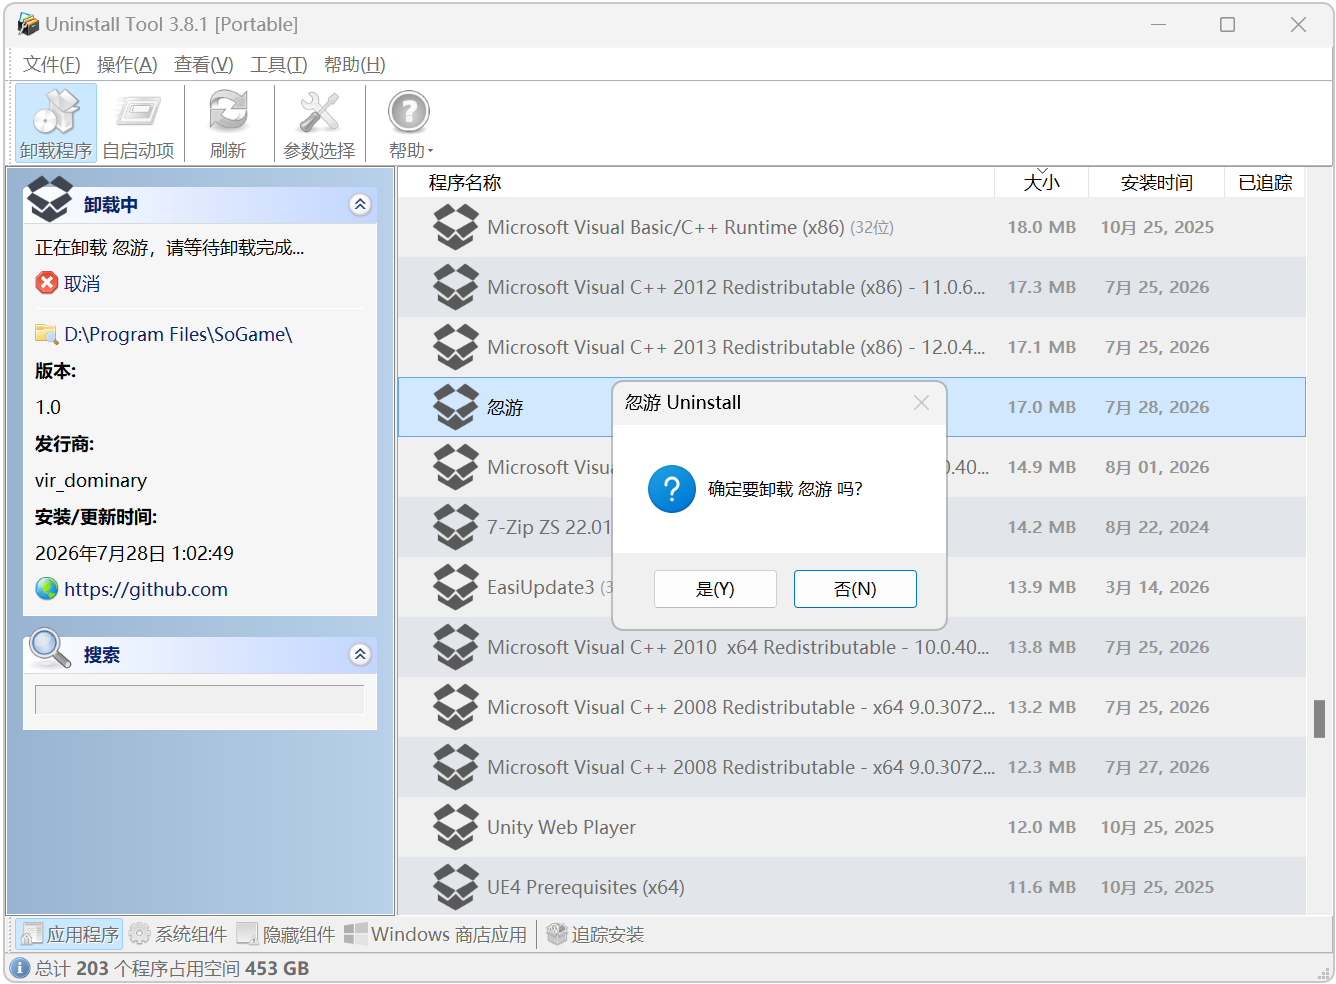Image resolution: width=1336 pixels, height=984 pixels.
Task: Click the program list vertical scrollbar thumb
Action: click(1319, 718)
